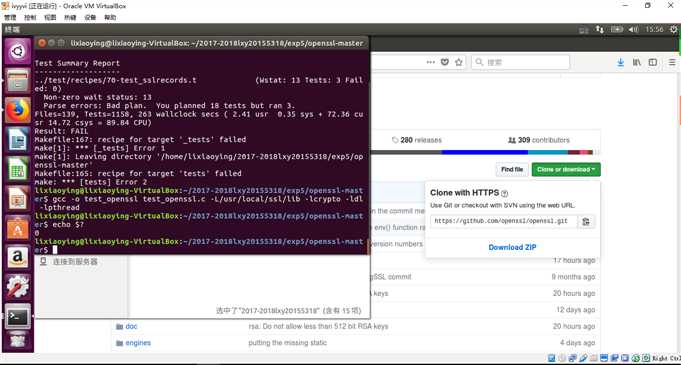Close the terminal window with the red button

pyautogui.click(x=42, y=43)
